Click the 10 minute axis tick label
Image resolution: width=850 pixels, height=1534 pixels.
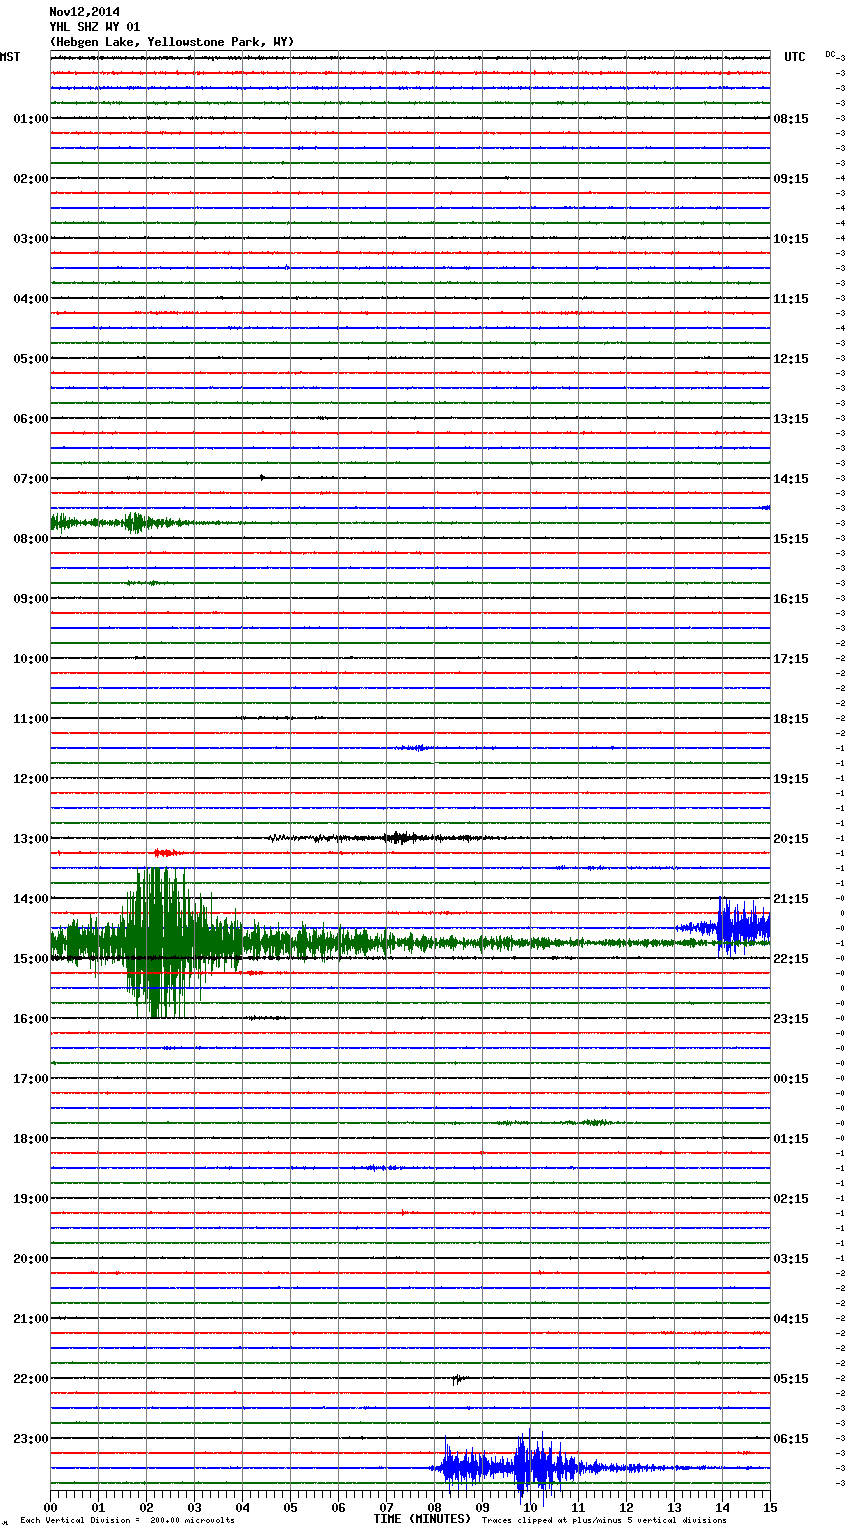point(531,1507)
